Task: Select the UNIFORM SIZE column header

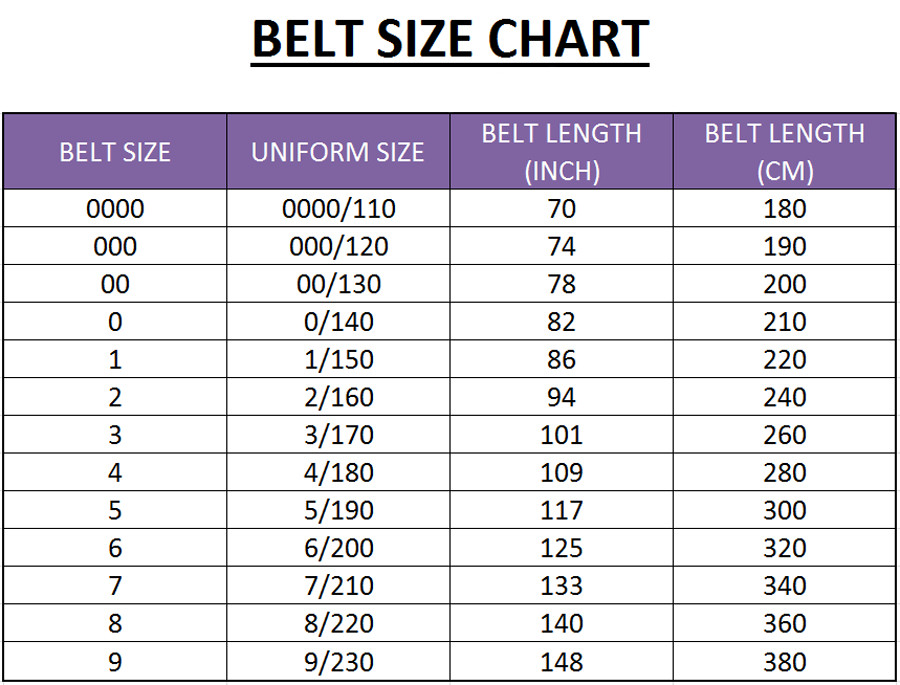Action: pyautogui.click(x=338, y=152)
